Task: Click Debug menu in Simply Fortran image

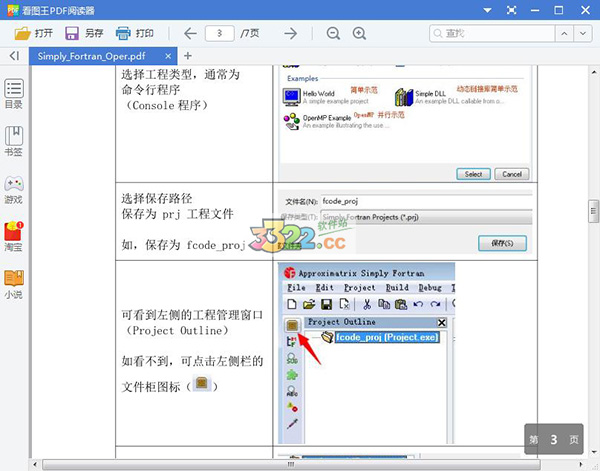Action: tap(430, 288)
